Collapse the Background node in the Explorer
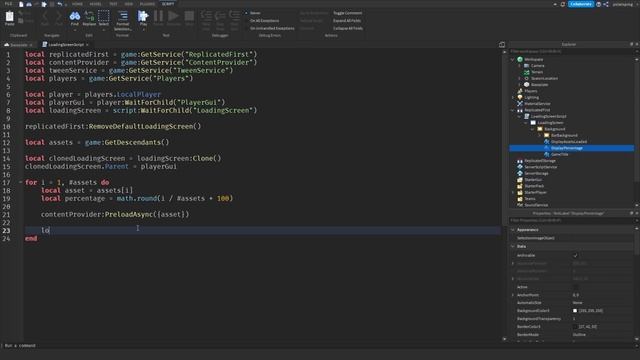The height and width of the screenshot is (360, 640). [533, 129]
